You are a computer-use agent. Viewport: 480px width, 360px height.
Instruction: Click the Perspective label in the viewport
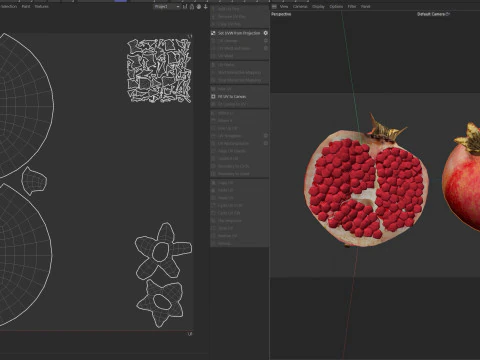tap(281, 14)
